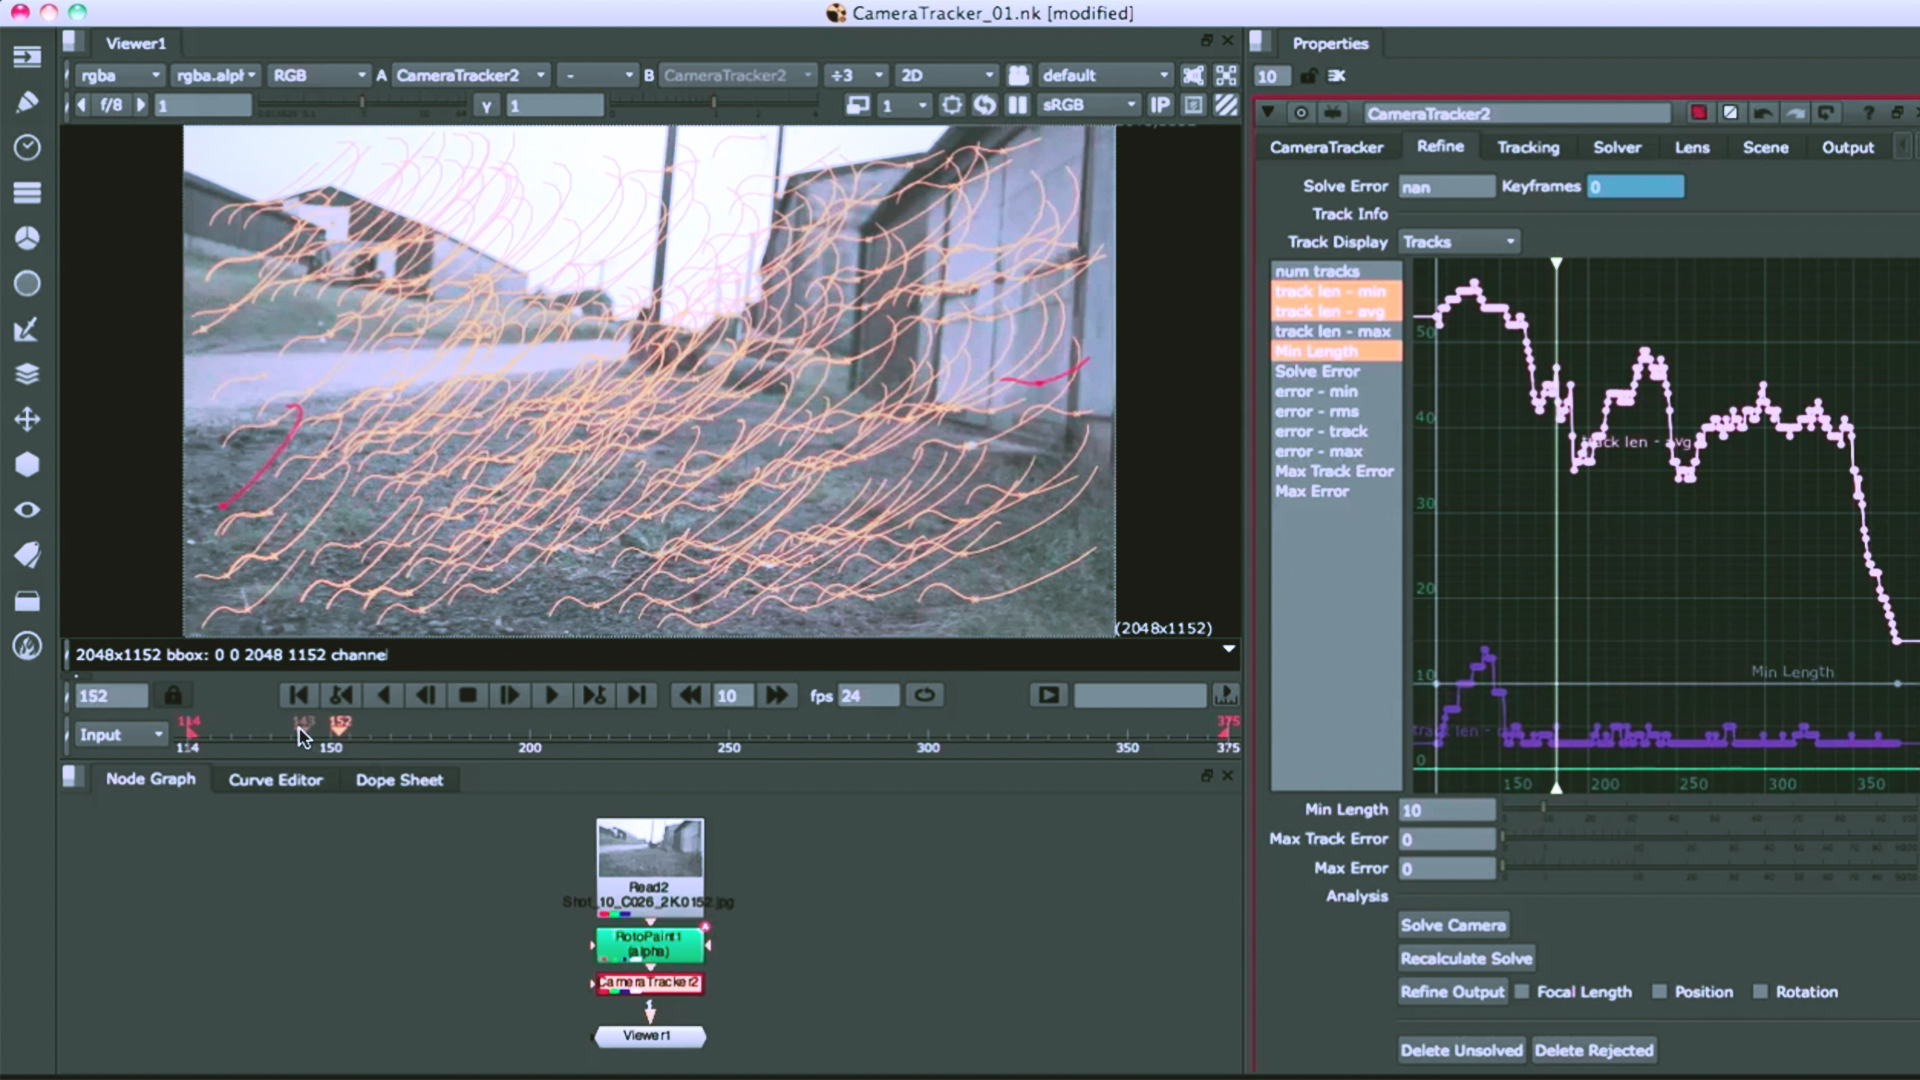
Task: Click the Tracking tab in Properties panel
Action: [x=1527, y=146]
